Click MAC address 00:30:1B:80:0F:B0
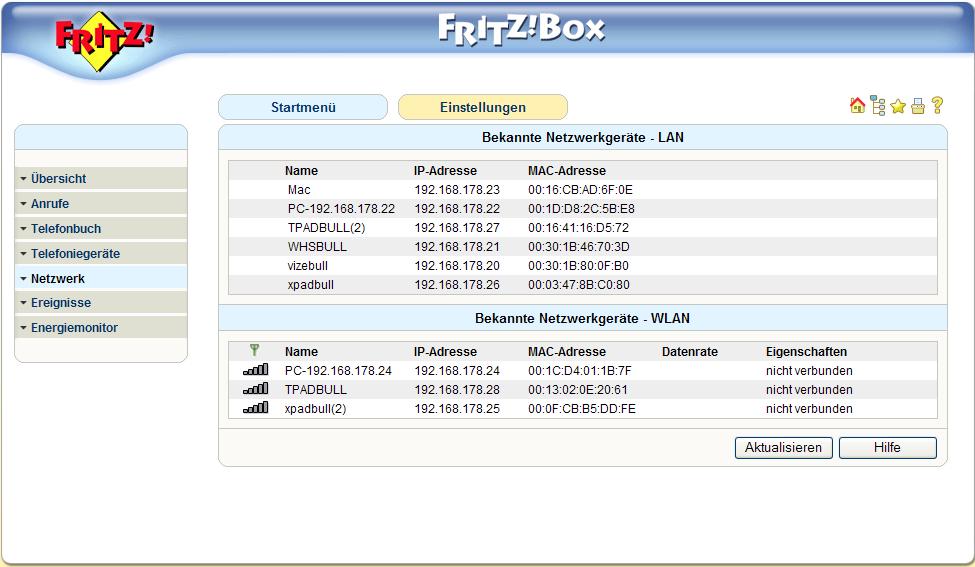Image resolution: width=975 pixels, height=567 pixels. pyautogui.click(x=578, y=265)
